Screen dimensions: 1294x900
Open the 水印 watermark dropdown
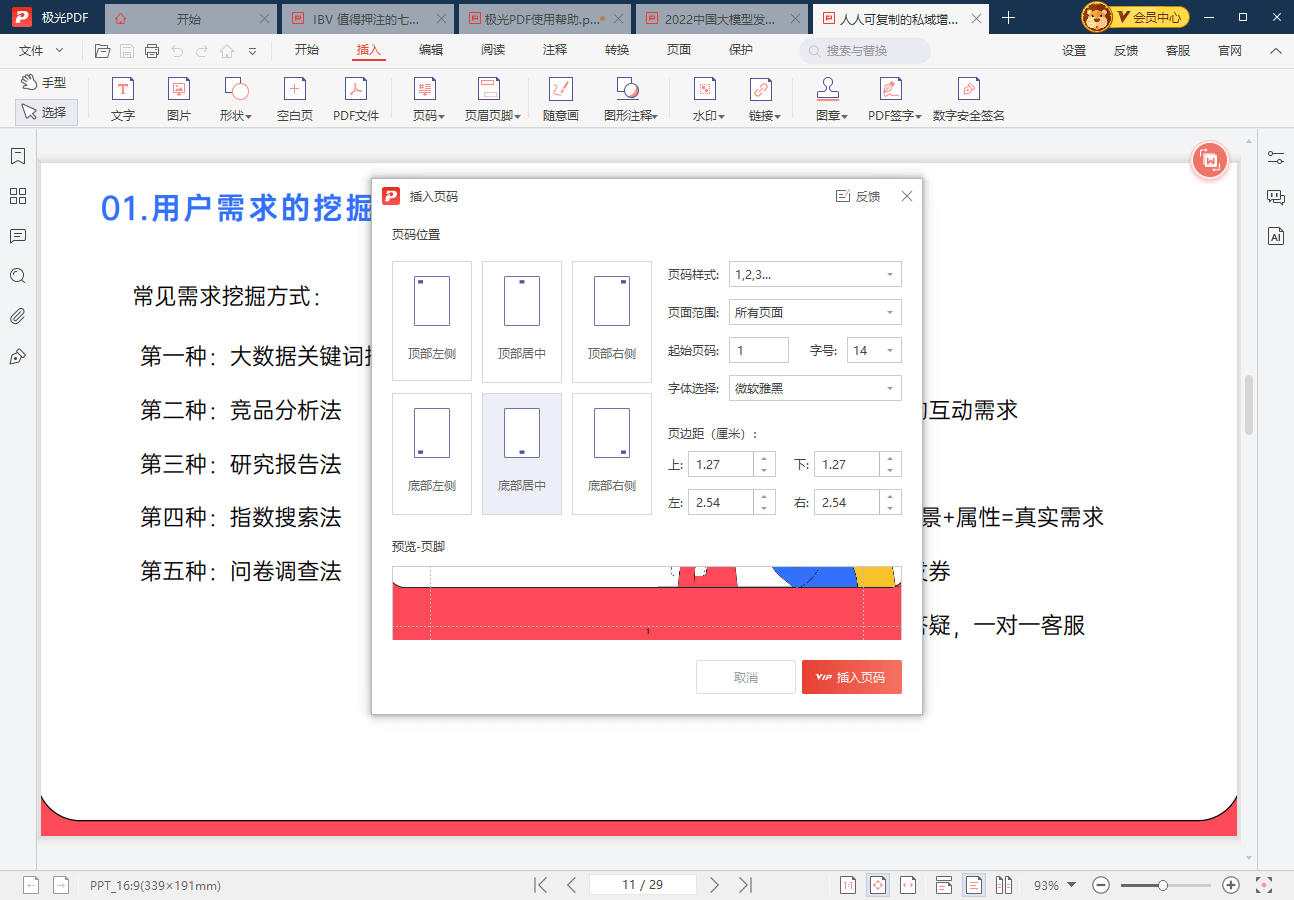point(708,100)
